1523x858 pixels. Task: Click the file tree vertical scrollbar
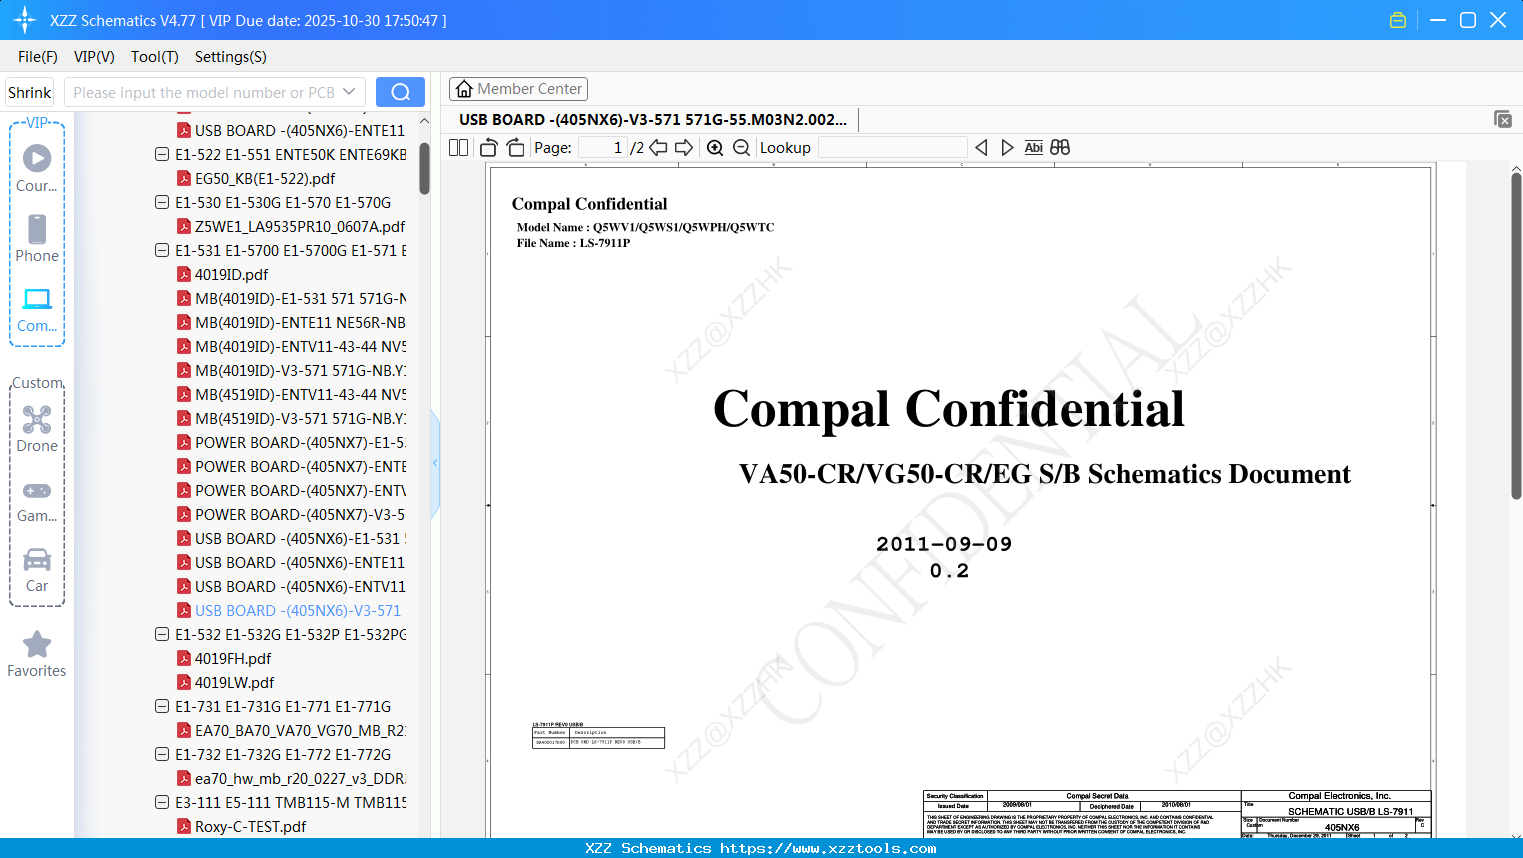(424, 168)
